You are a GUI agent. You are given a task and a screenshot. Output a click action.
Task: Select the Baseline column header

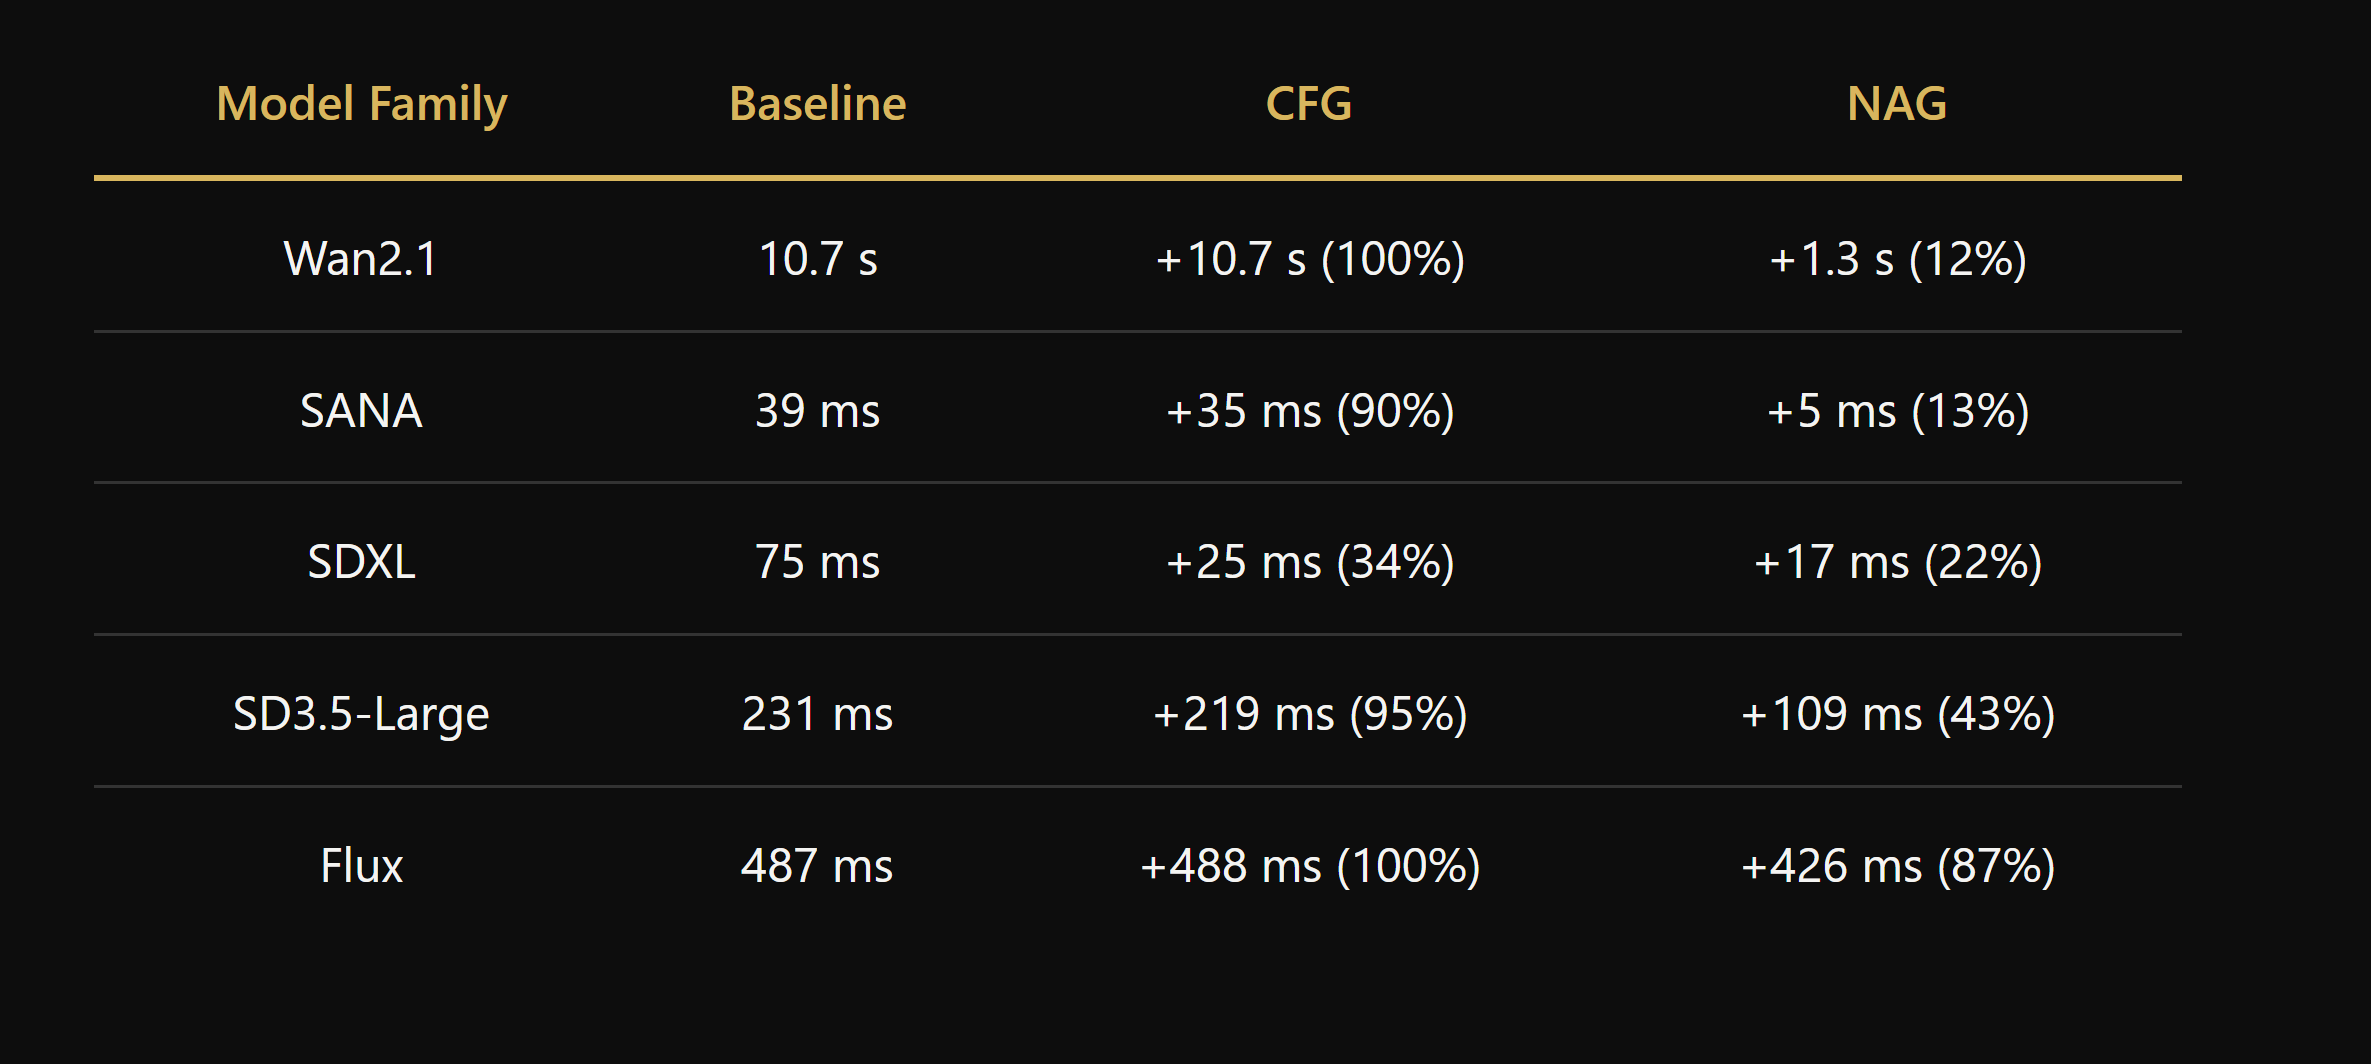tap(818, 104)
